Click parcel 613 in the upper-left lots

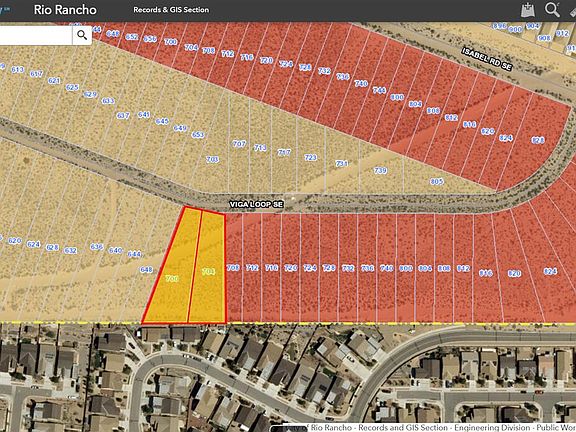tap(17, 69)
